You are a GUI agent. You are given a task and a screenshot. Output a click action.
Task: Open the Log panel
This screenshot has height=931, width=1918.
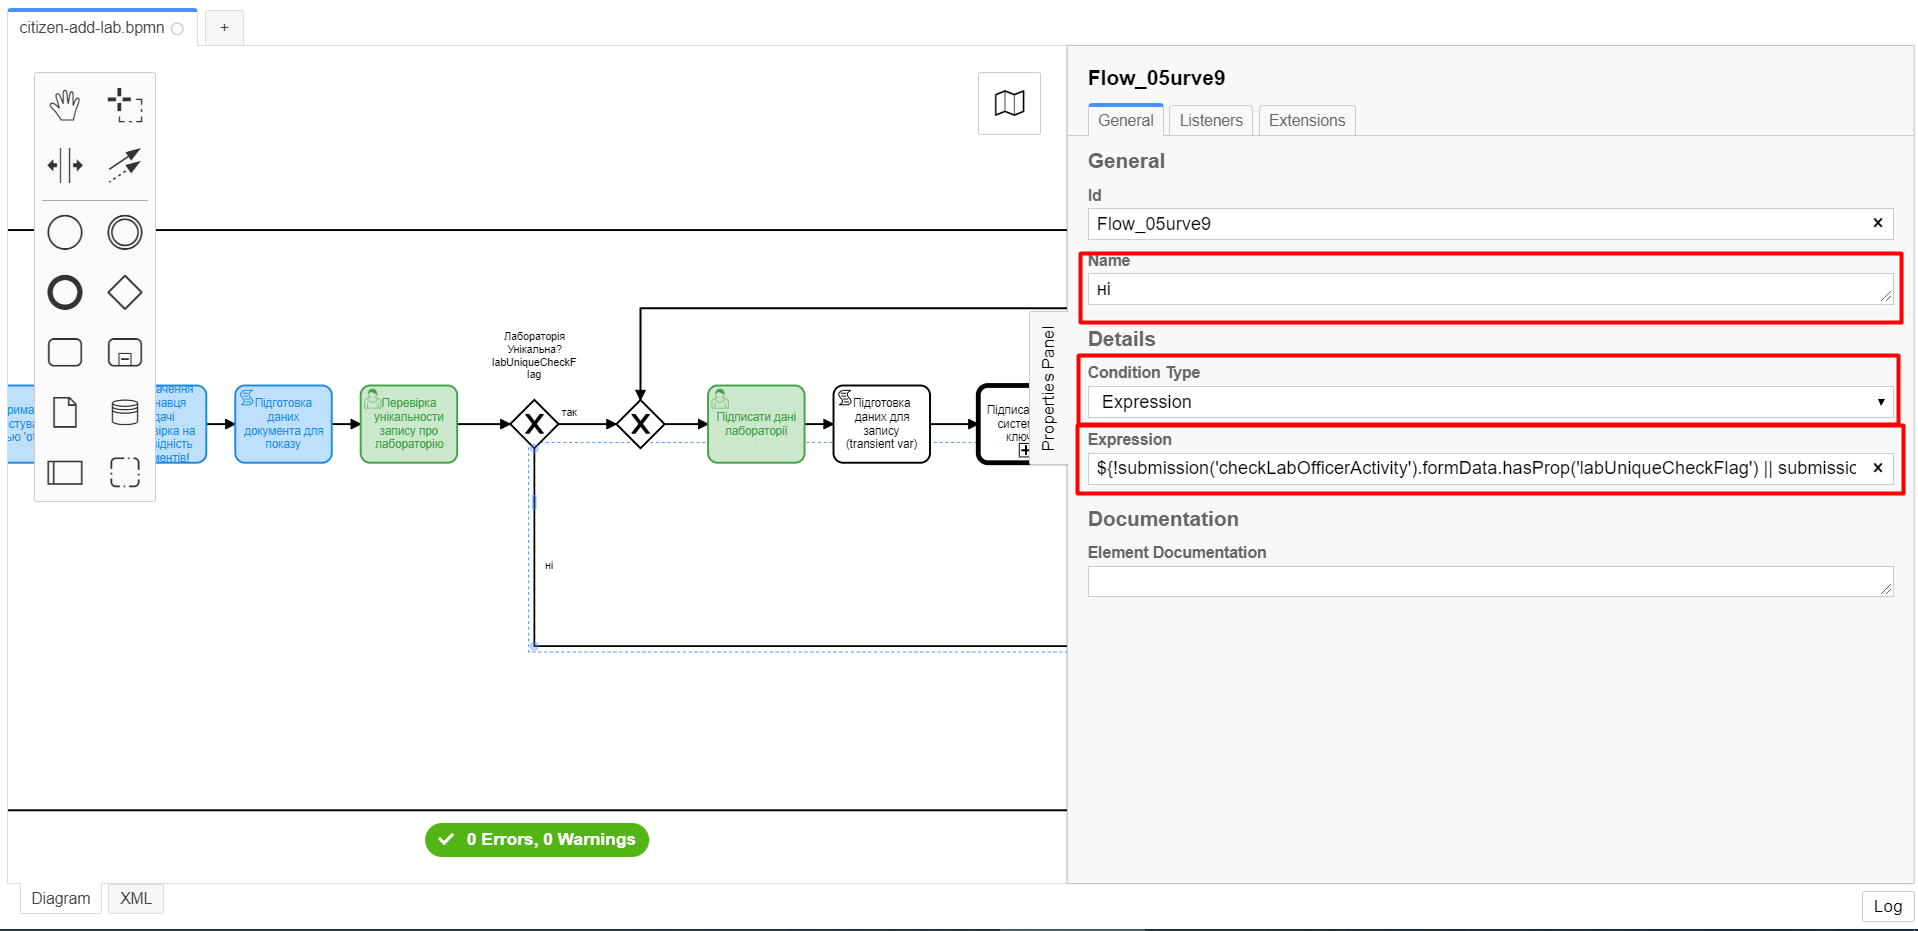click(1887, 906)
